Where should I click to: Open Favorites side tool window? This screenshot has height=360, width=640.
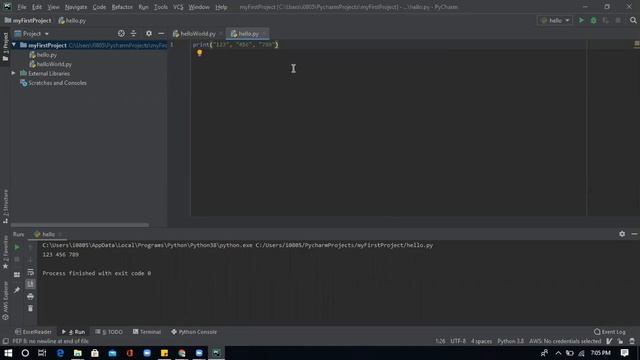tap(5, 252)
